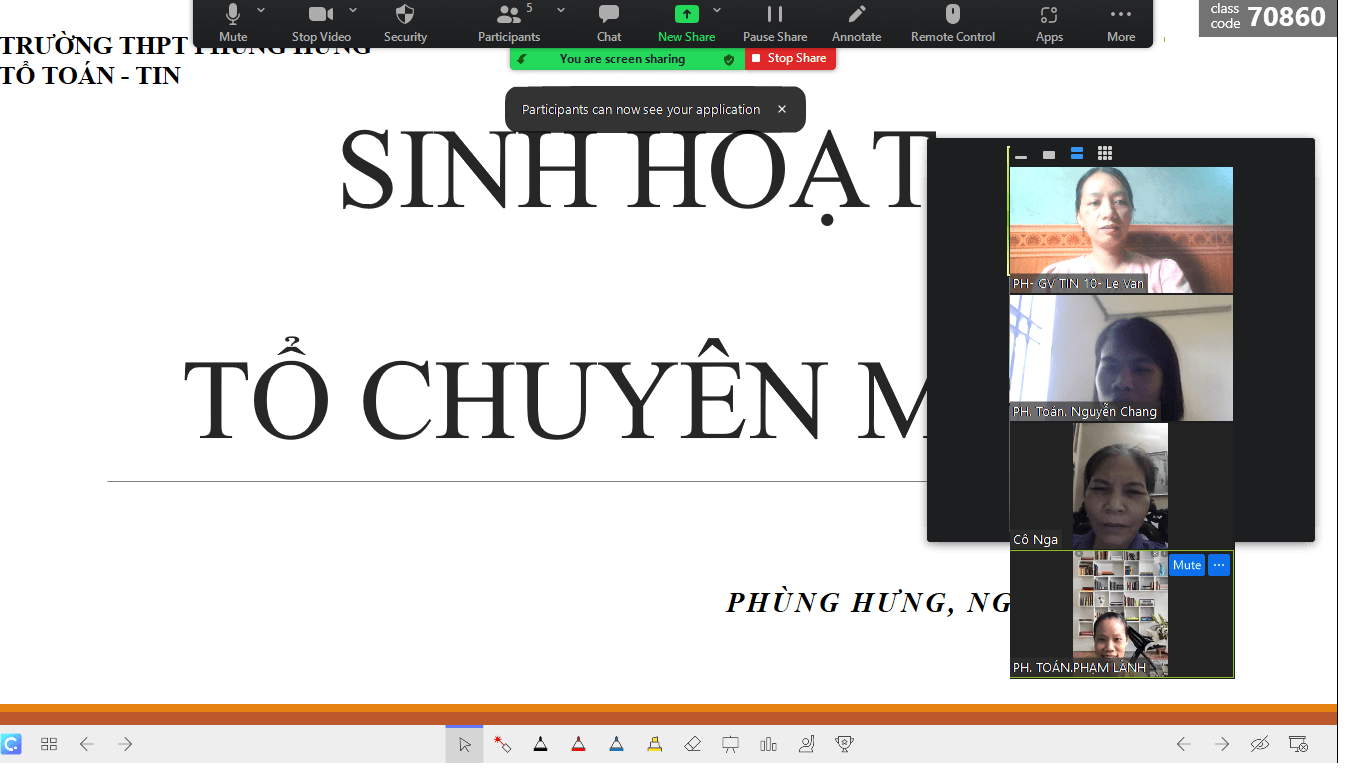The image size is (1366, 768).
Task: Click the Annotate pencil tool
Action: [856, 23]
